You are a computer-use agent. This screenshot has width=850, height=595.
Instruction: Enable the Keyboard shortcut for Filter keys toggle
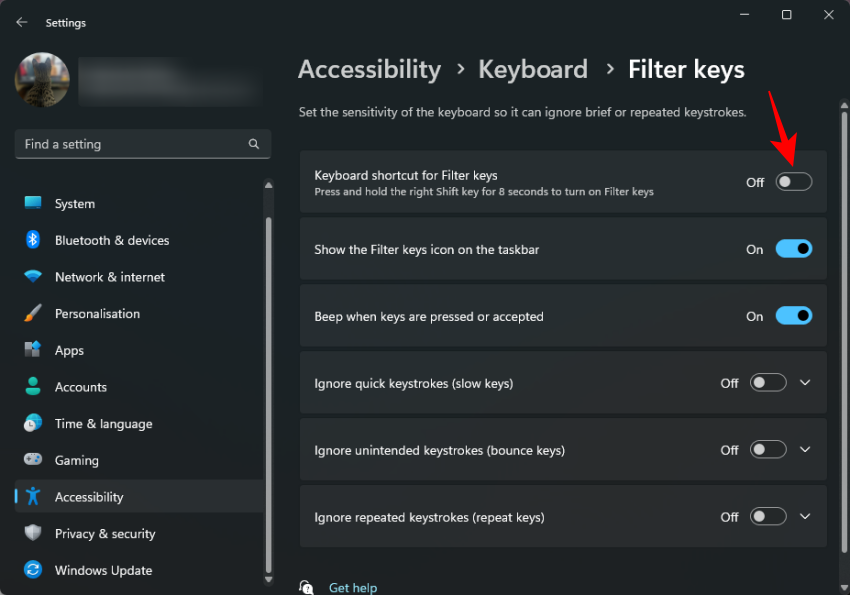pos(794,181)
